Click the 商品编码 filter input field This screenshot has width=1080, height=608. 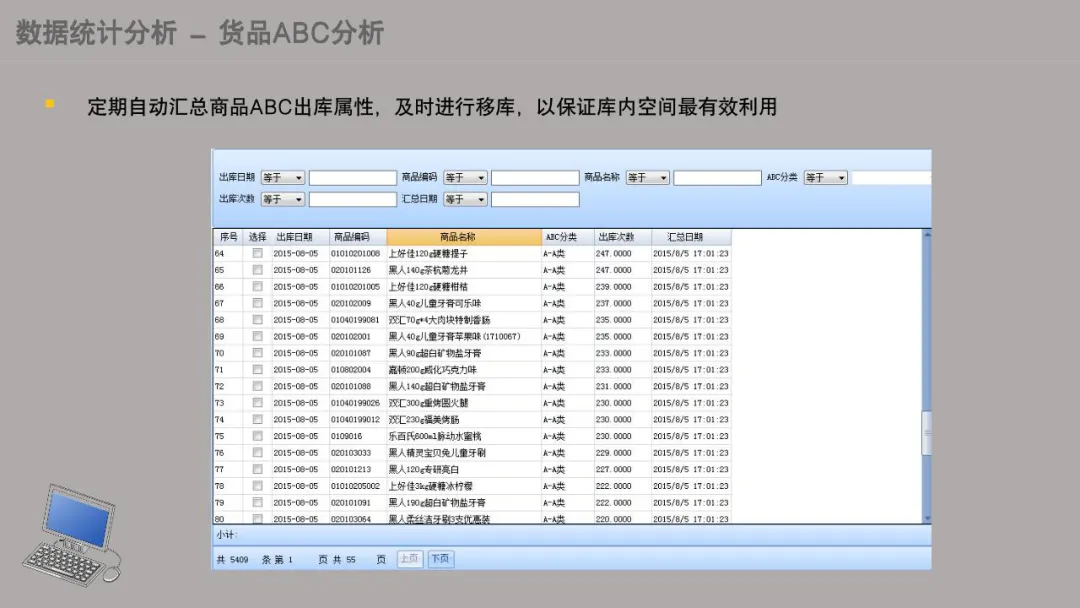click(535, 178)
